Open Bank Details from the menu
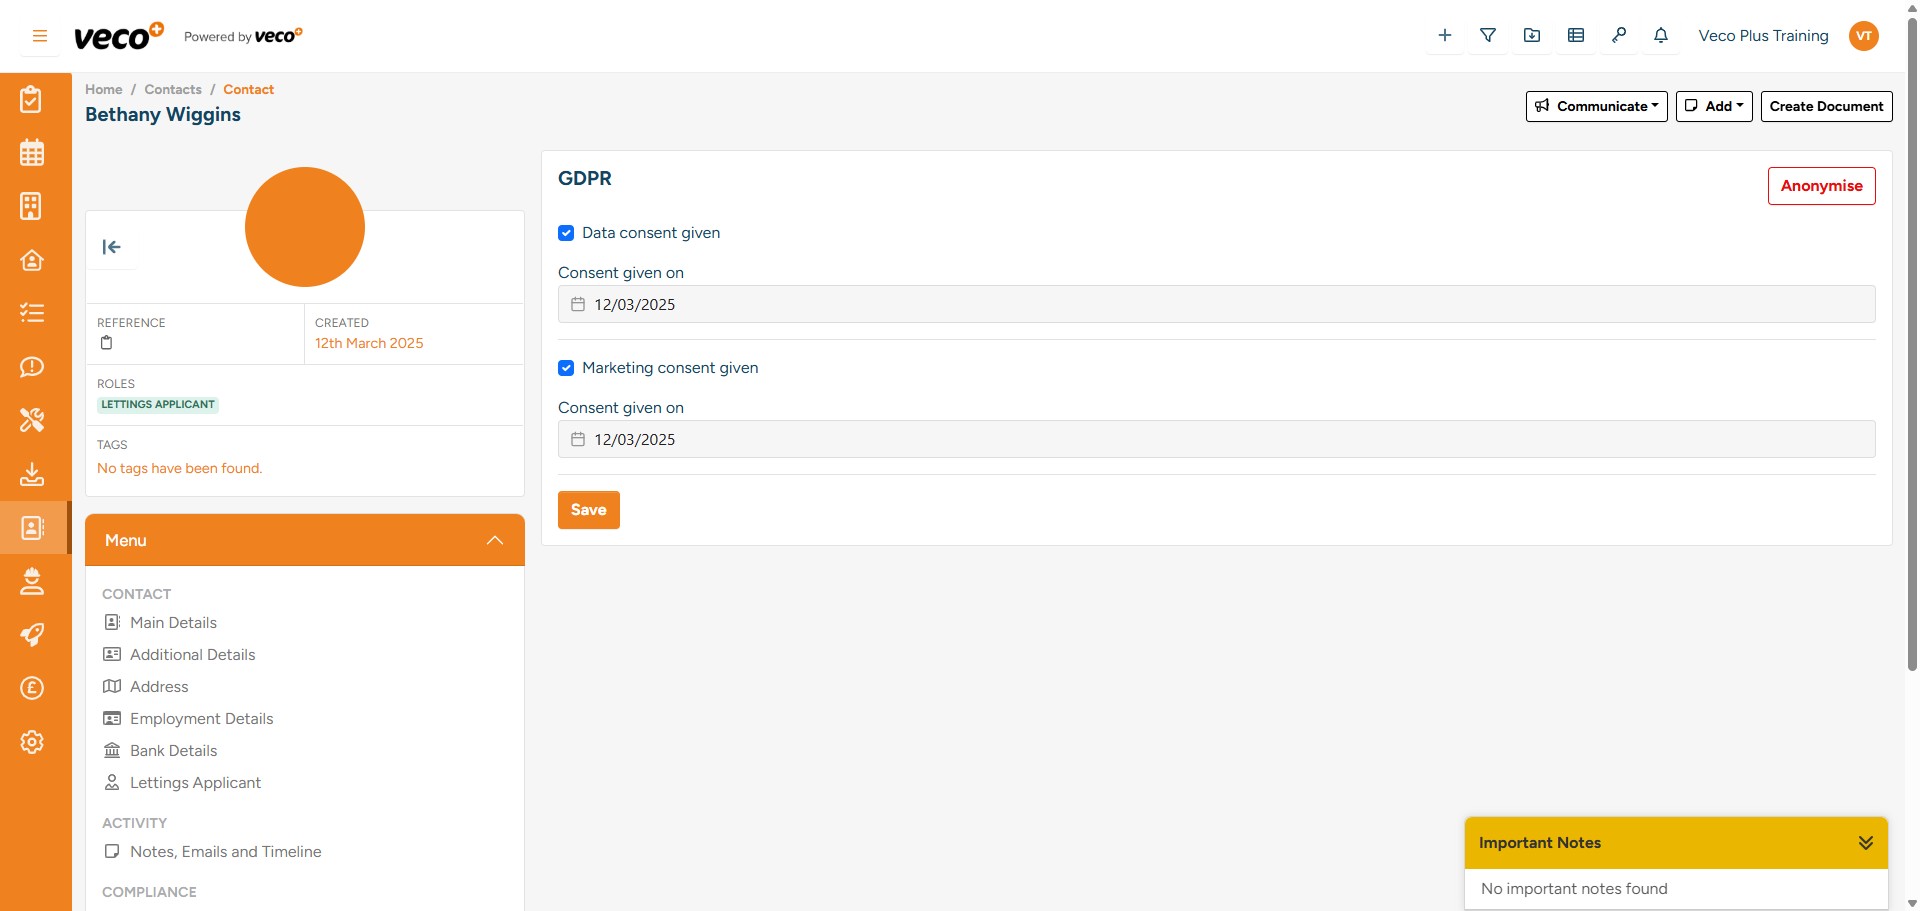 coord(173,750)
